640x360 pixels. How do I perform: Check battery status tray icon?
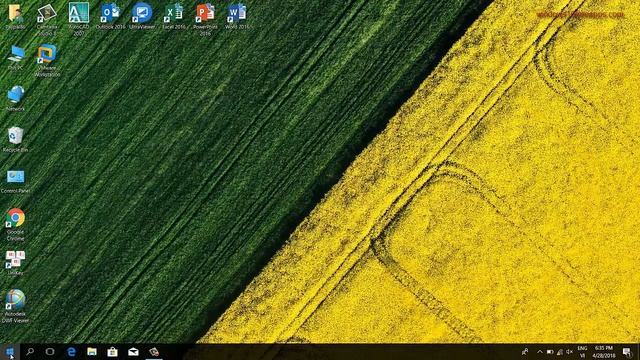click(x=550, y=352)
